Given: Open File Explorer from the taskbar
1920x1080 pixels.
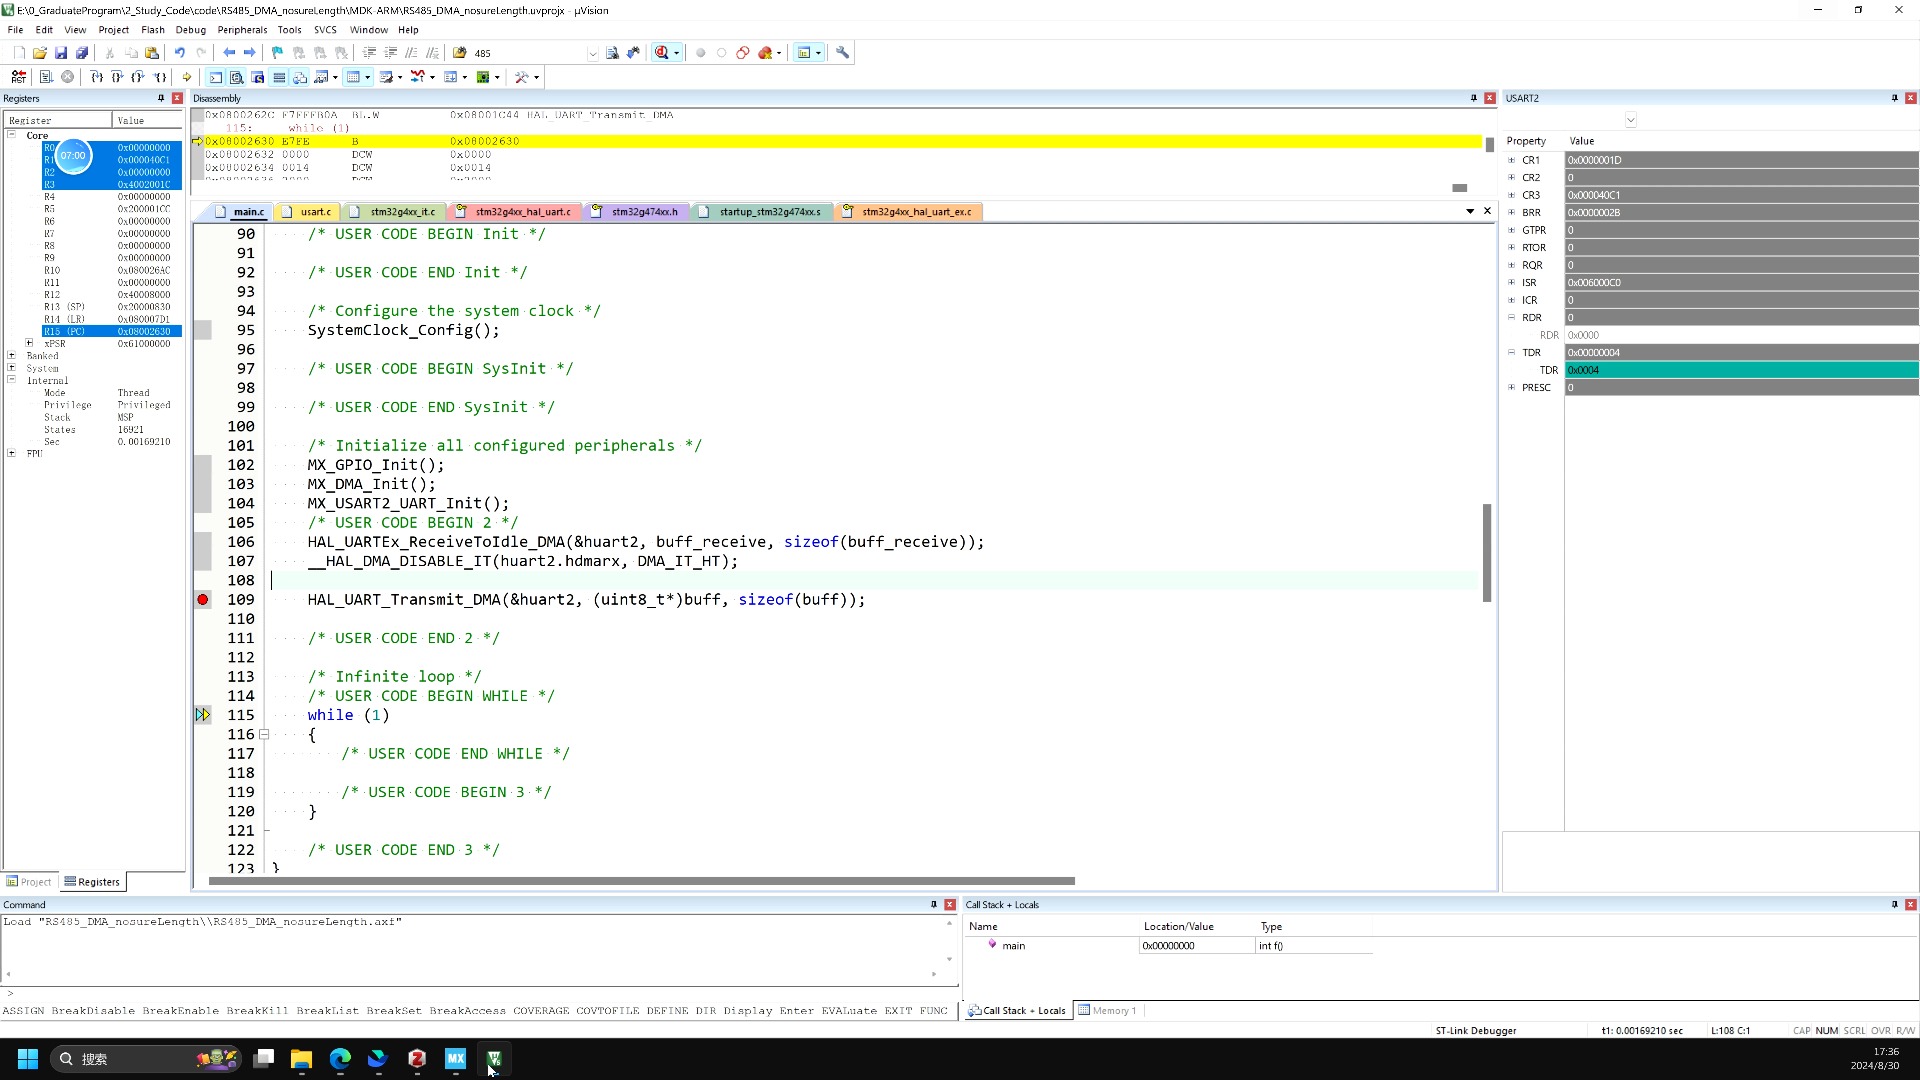Looking at the screenshot, I should (301, 1059).
